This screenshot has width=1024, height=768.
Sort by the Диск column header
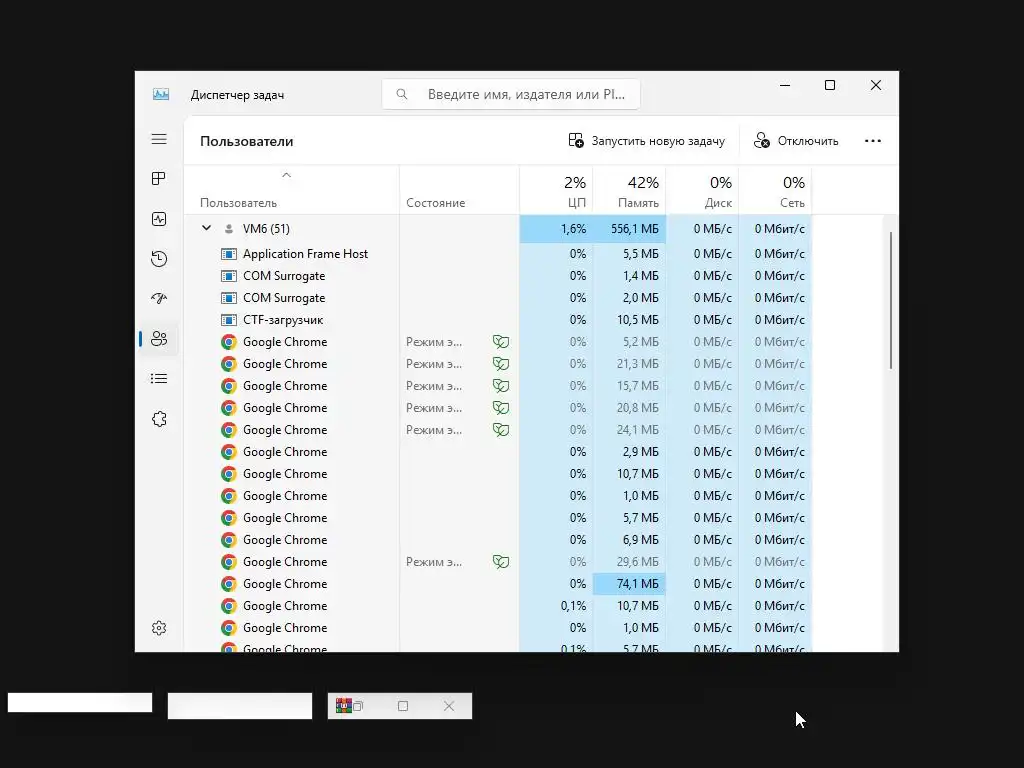(x=703, y=190)
